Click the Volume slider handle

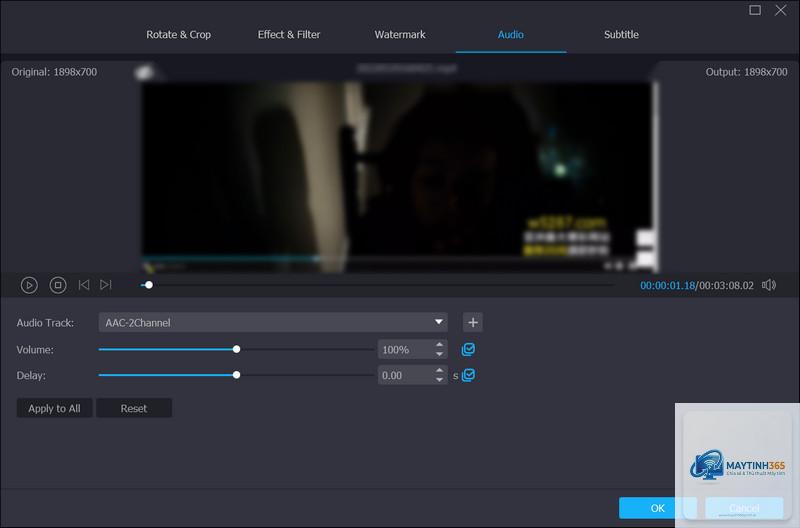[x=236, y=349]
